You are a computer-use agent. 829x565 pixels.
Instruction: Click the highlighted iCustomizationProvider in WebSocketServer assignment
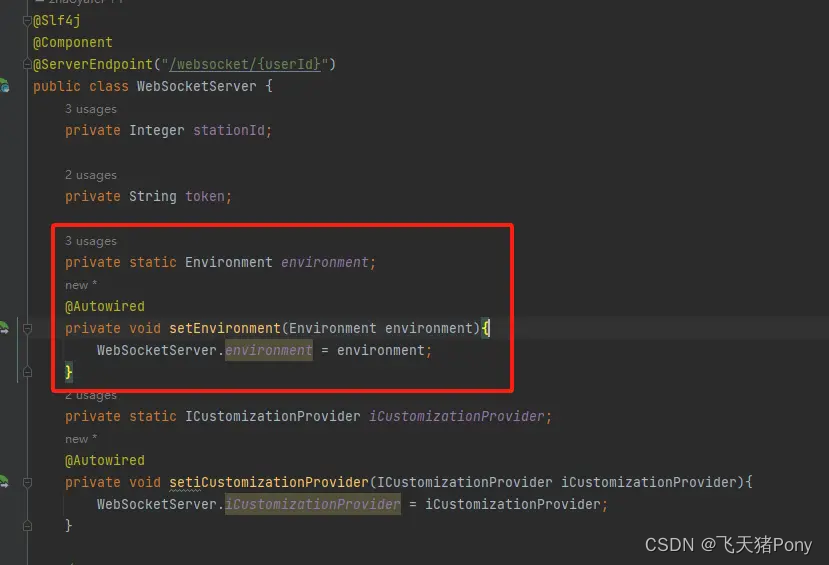(312, 504)
